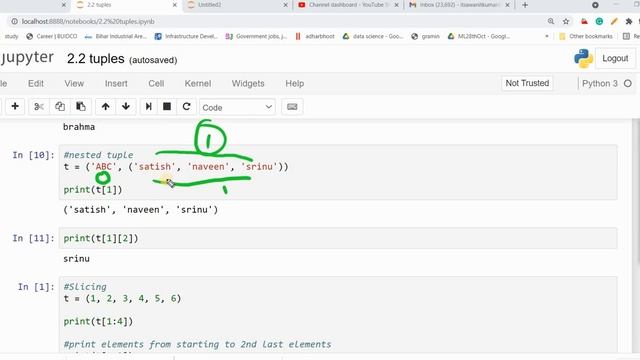
Task: Open the data science Google bookmark
Action: (372, 36)
